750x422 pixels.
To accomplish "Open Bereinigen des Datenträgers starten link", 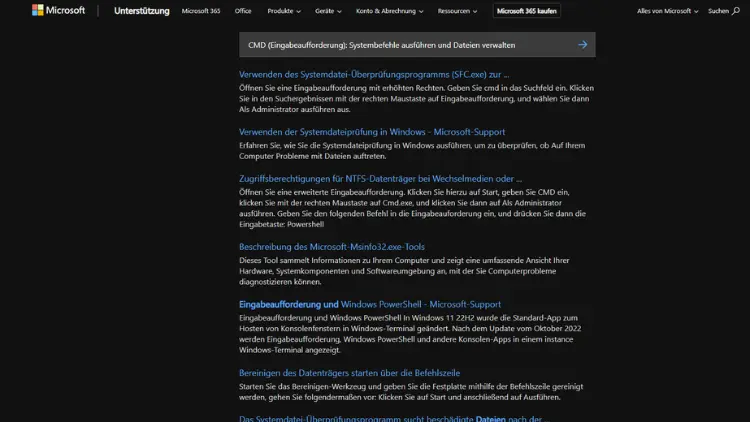I will (349, 373).
